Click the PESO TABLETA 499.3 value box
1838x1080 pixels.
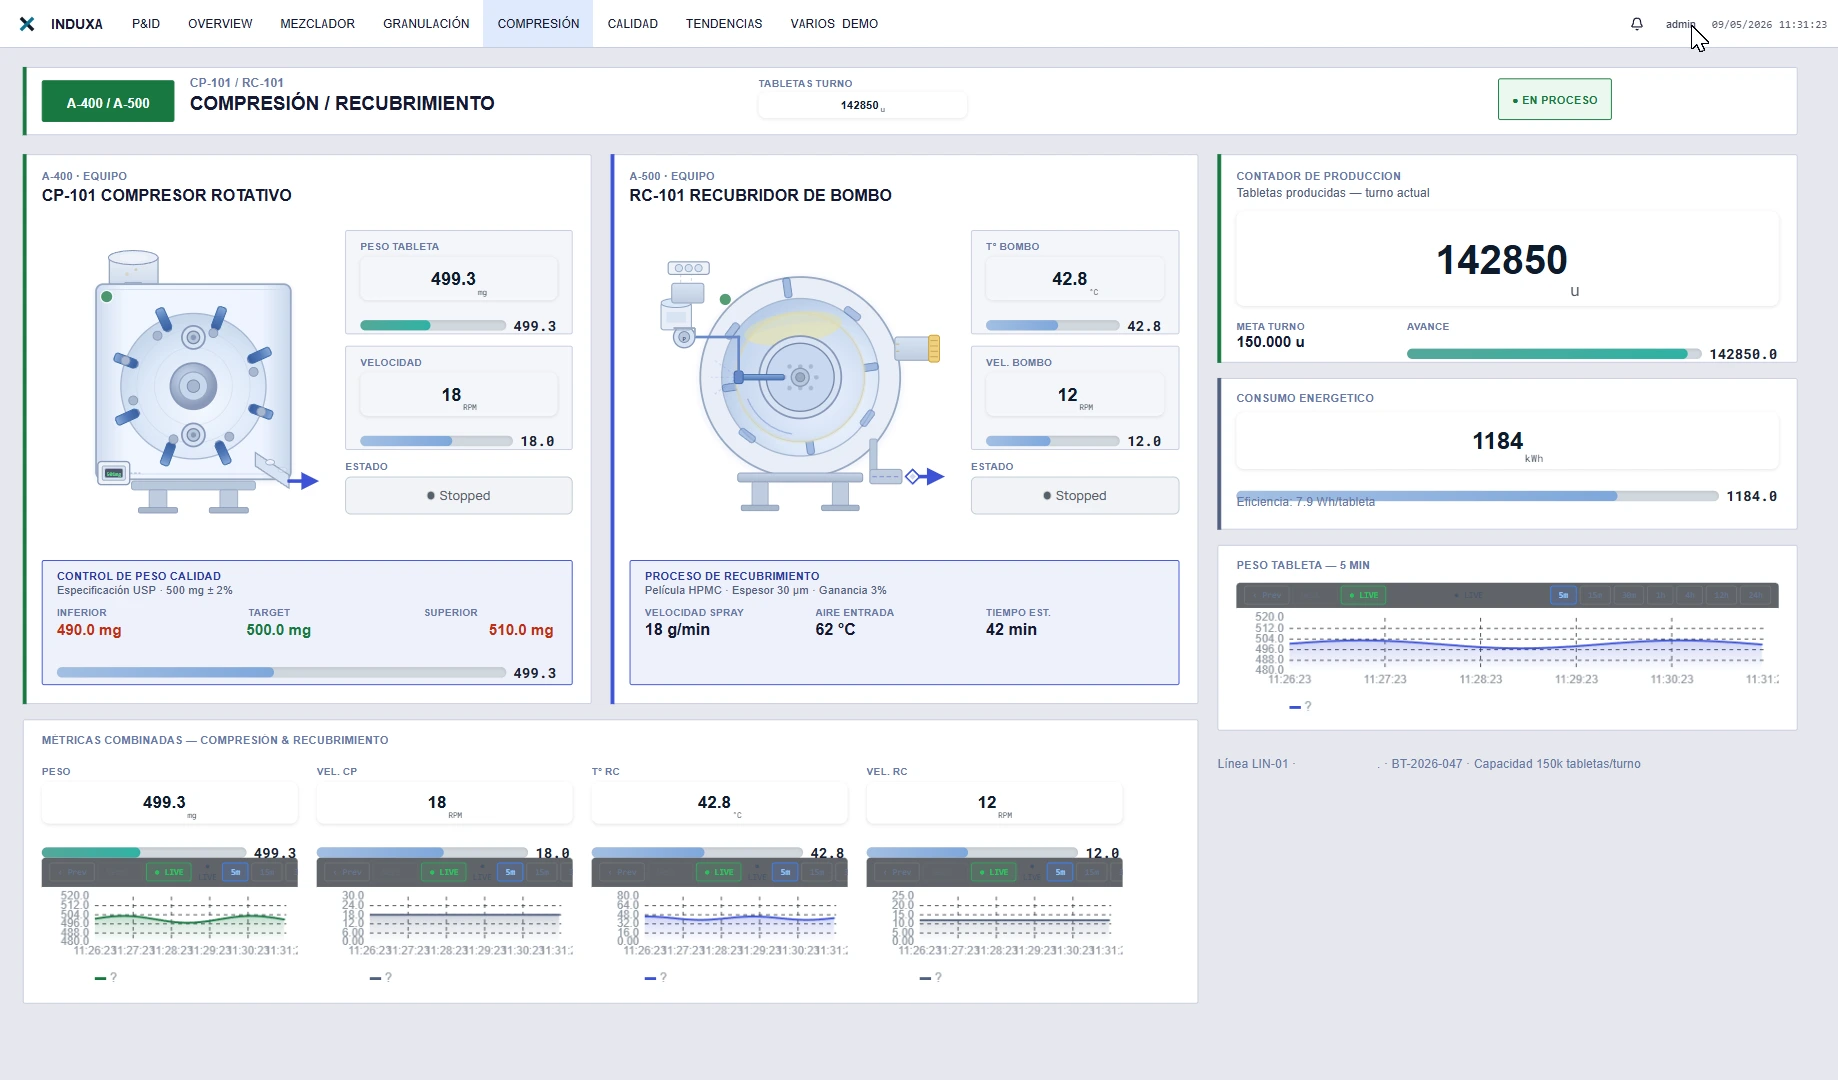[x=459, y=279]
